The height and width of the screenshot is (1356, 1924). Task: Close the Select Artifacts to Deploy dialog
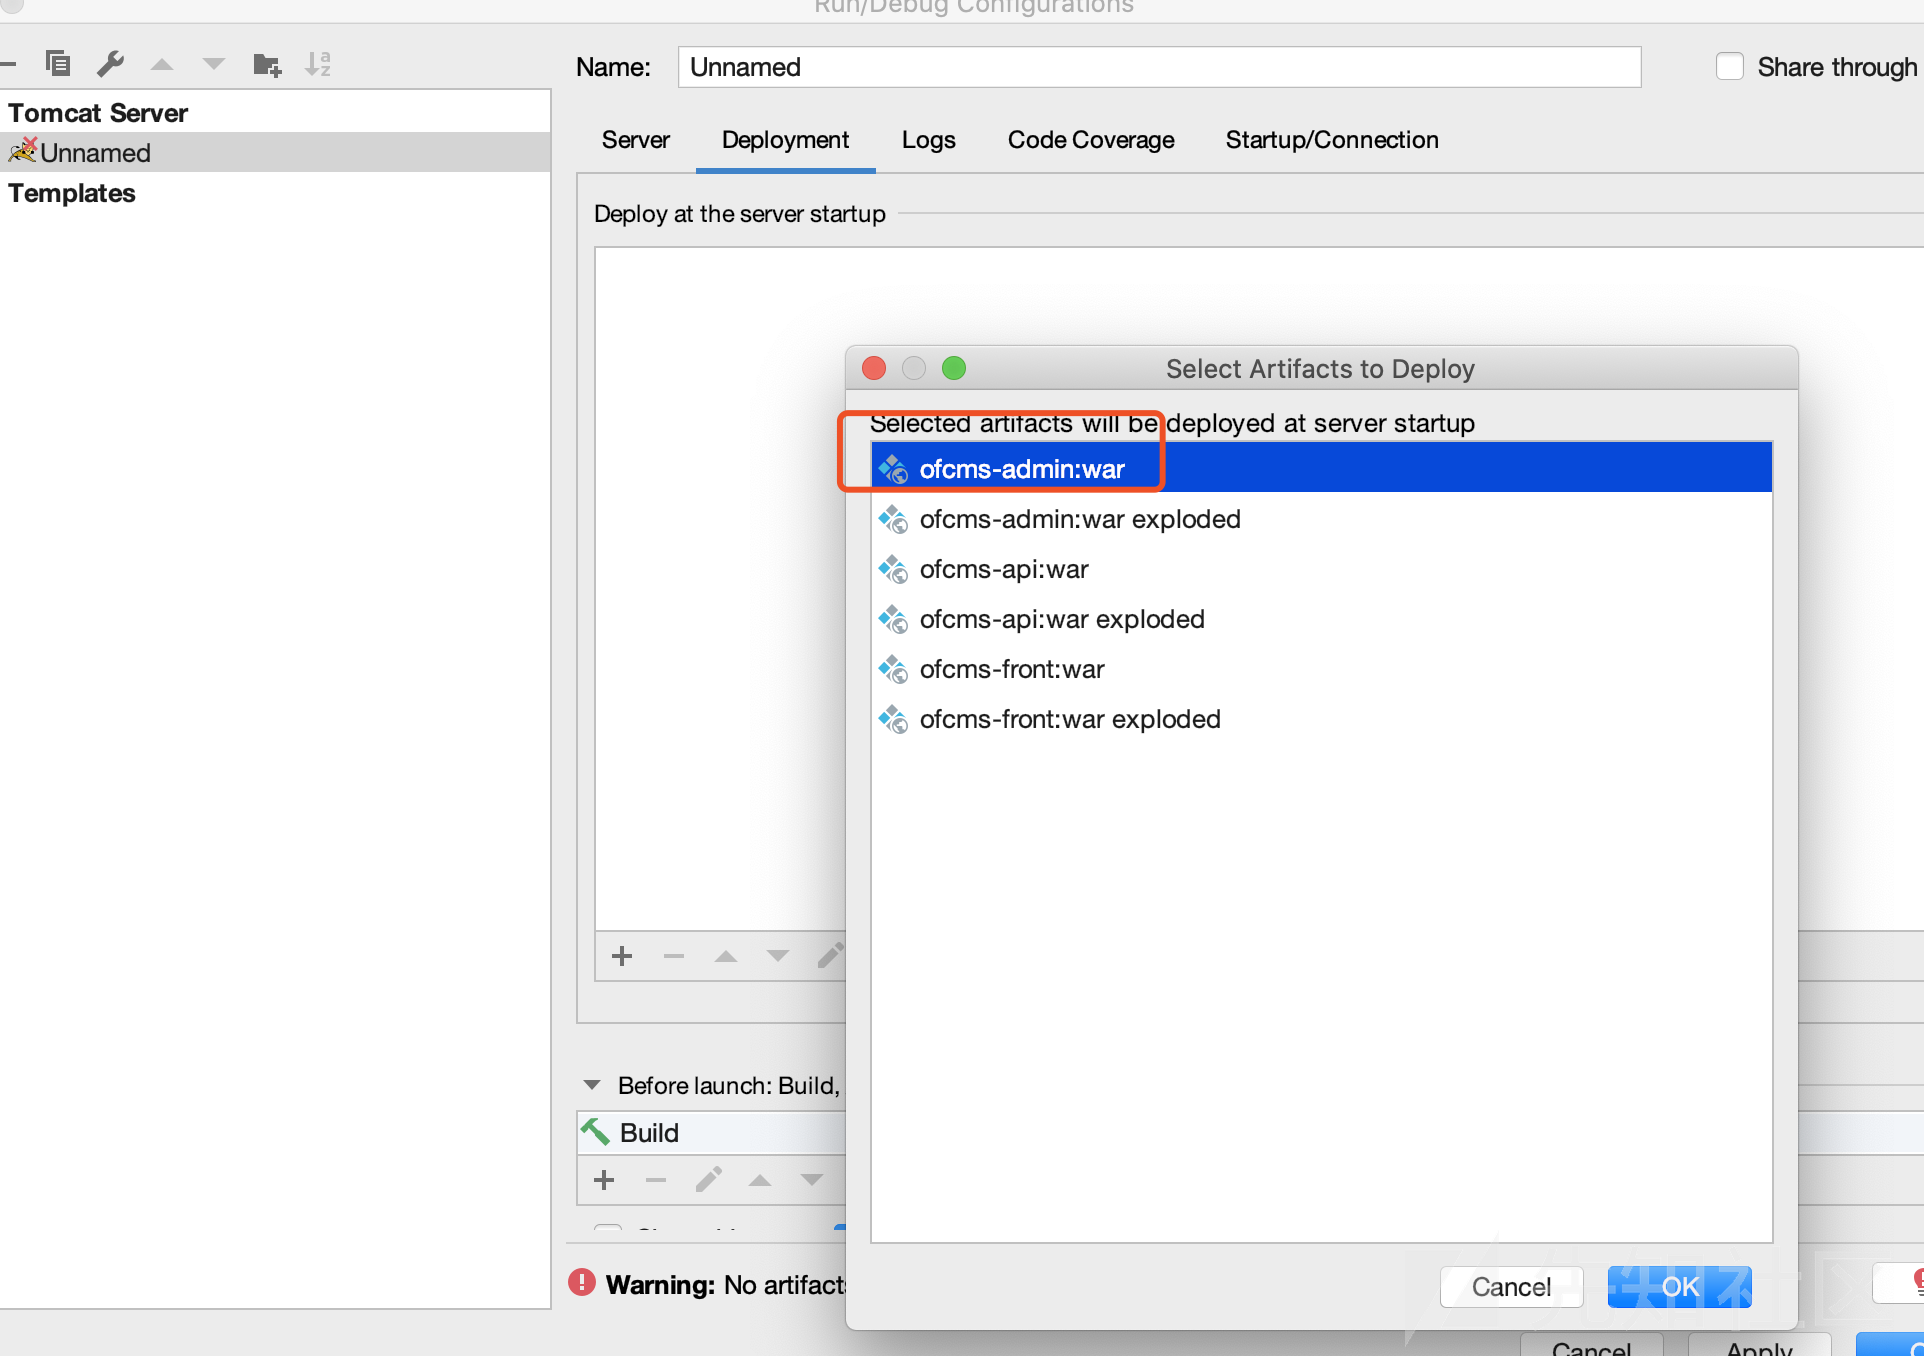click(874, 368)
